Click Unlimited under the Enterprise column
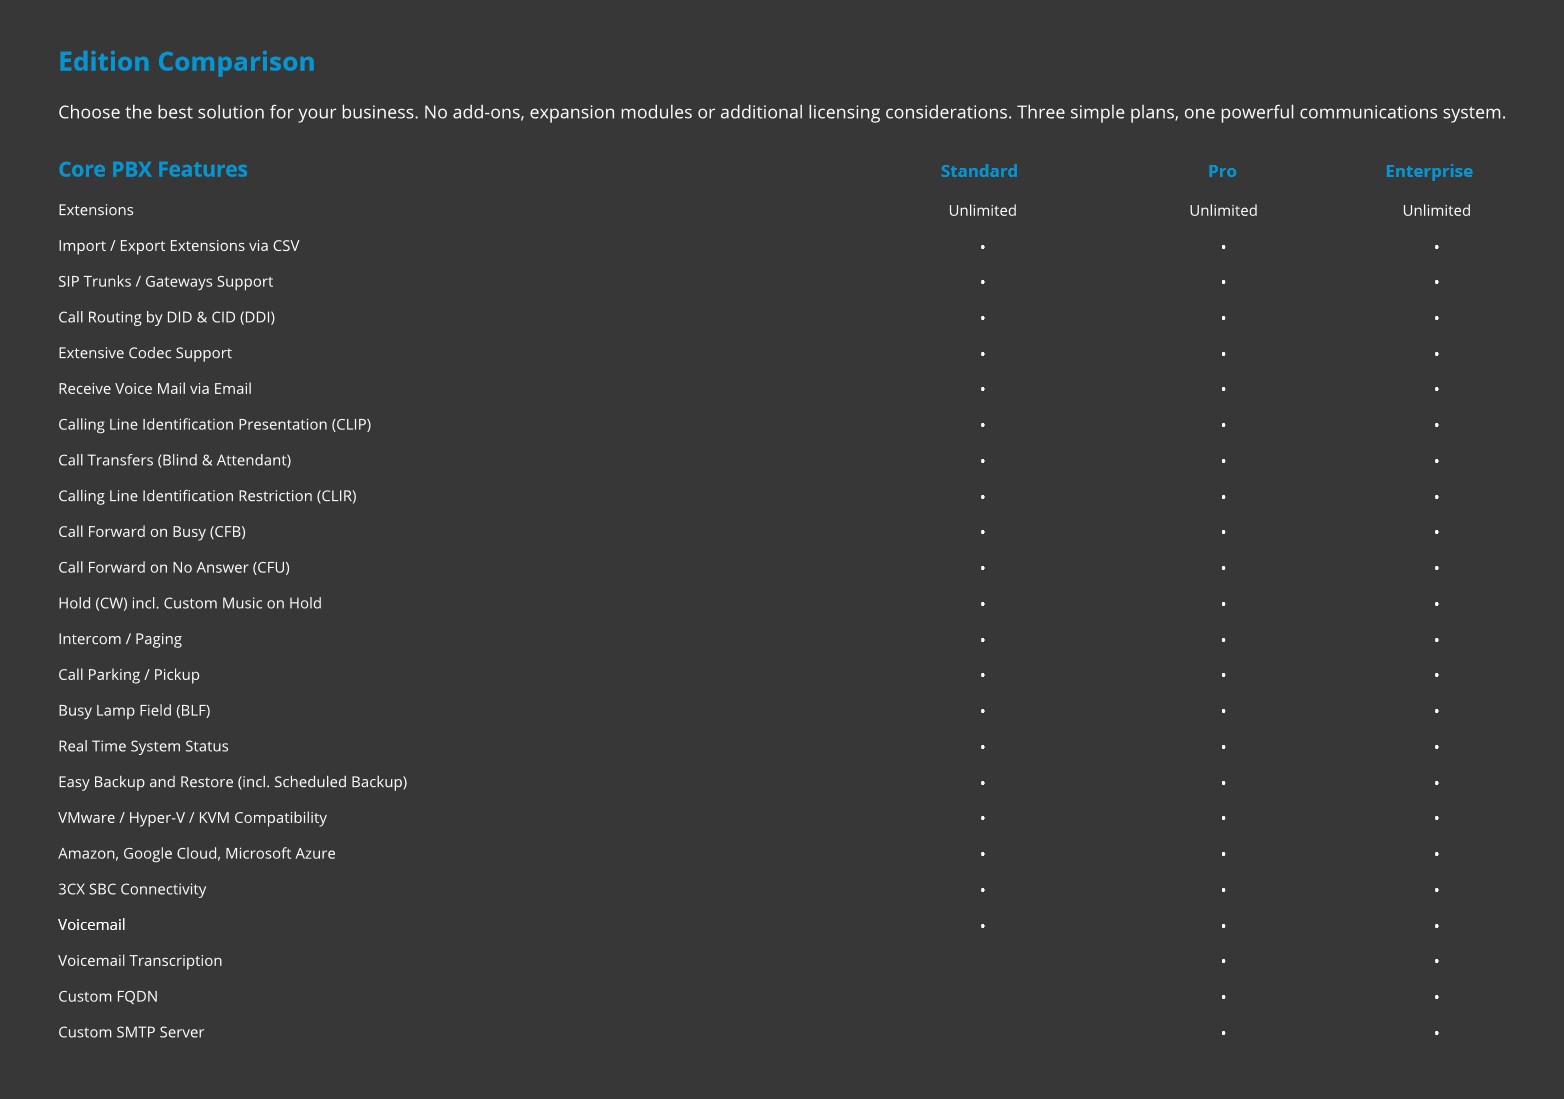 (1436, 210)
